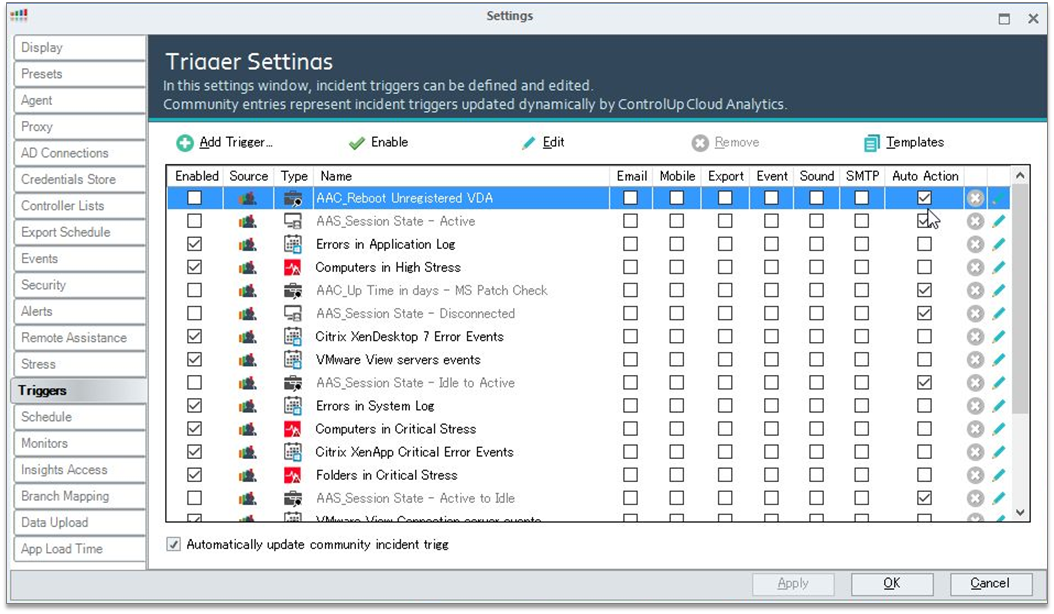Click the OK button
This screenshot has width=1054, height=614.
(x=892, y=583)
